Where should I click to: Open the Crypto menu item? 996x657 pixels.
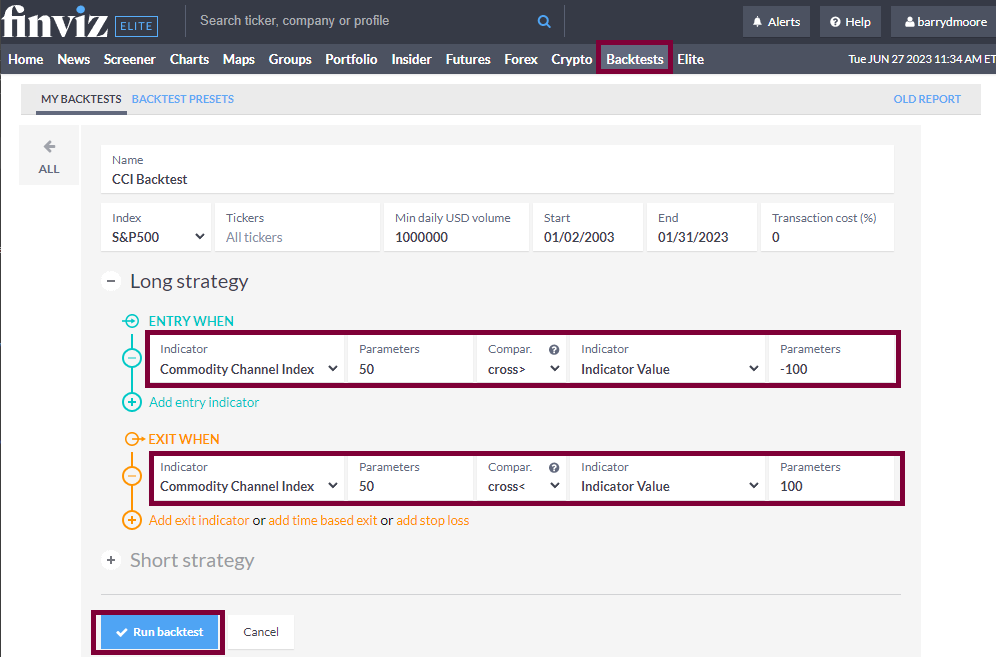coord(571,59)
